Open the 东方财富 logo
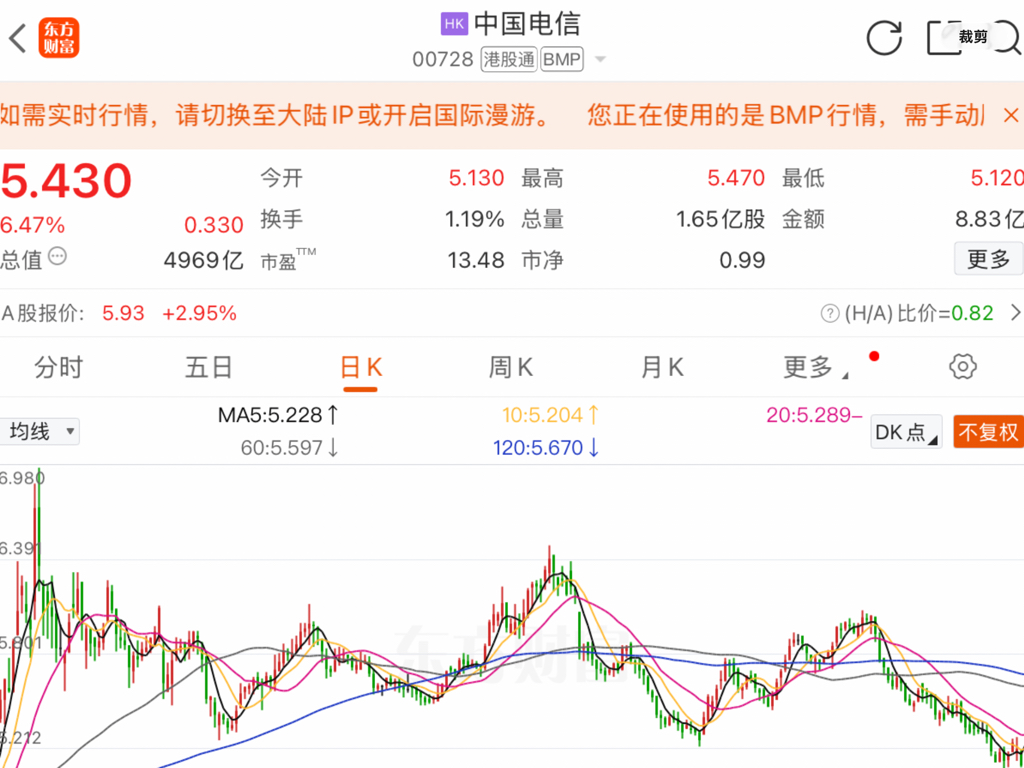 tap(59, 39)
